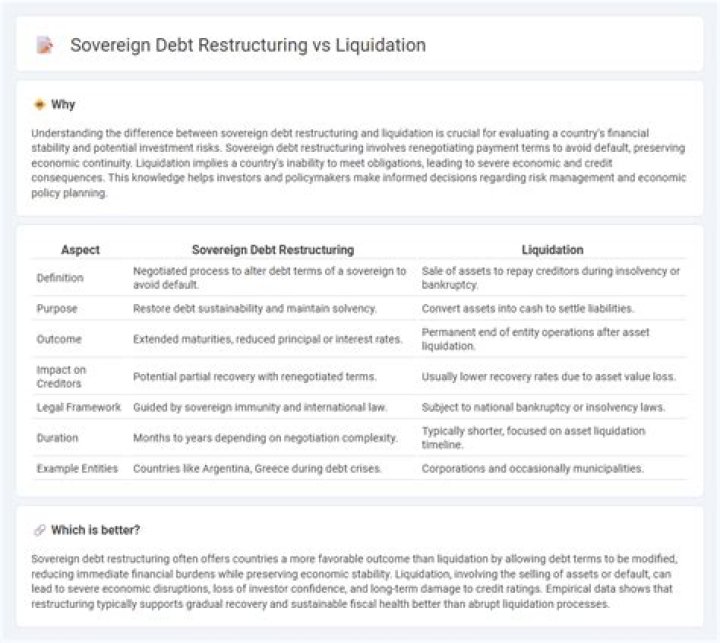720x643 pixels.
Task: Select the Sovereign Debt Restructuring vs Liquidation title
Action: pyautogui.click(x=248, y=45)
